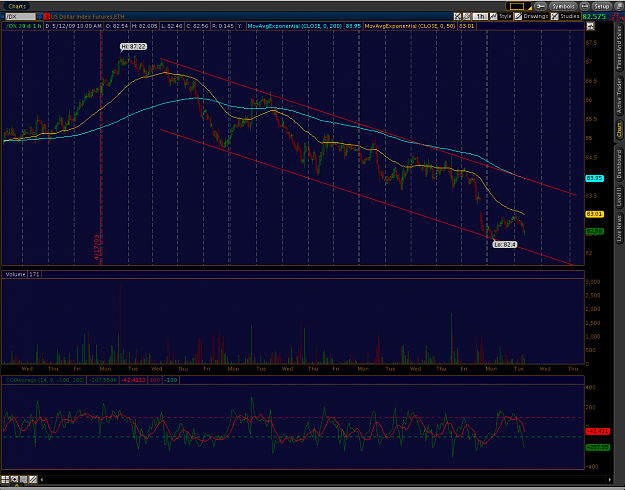Click the gray square icon at bottom left
The height and width of the screenshot is (490, 625).
coord(24,479)
